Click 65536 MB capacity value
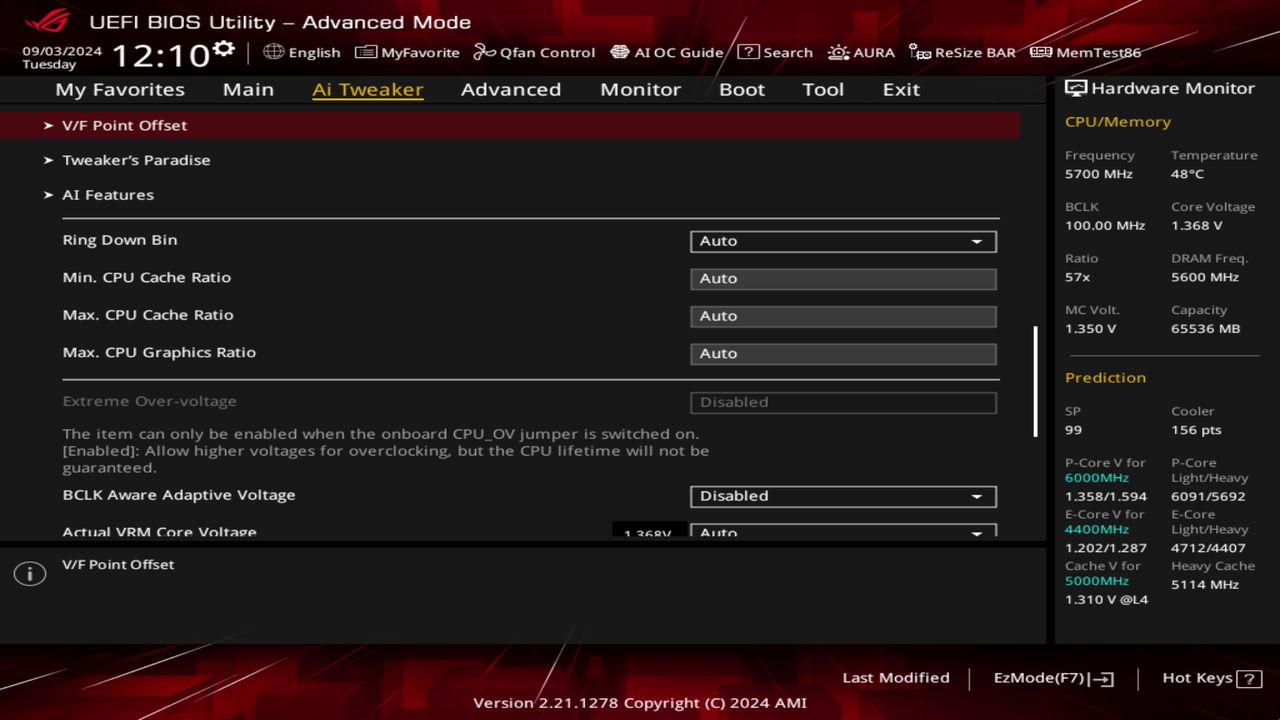The height and width of the screenshot is (720, 1280). tap(1206, 329)
